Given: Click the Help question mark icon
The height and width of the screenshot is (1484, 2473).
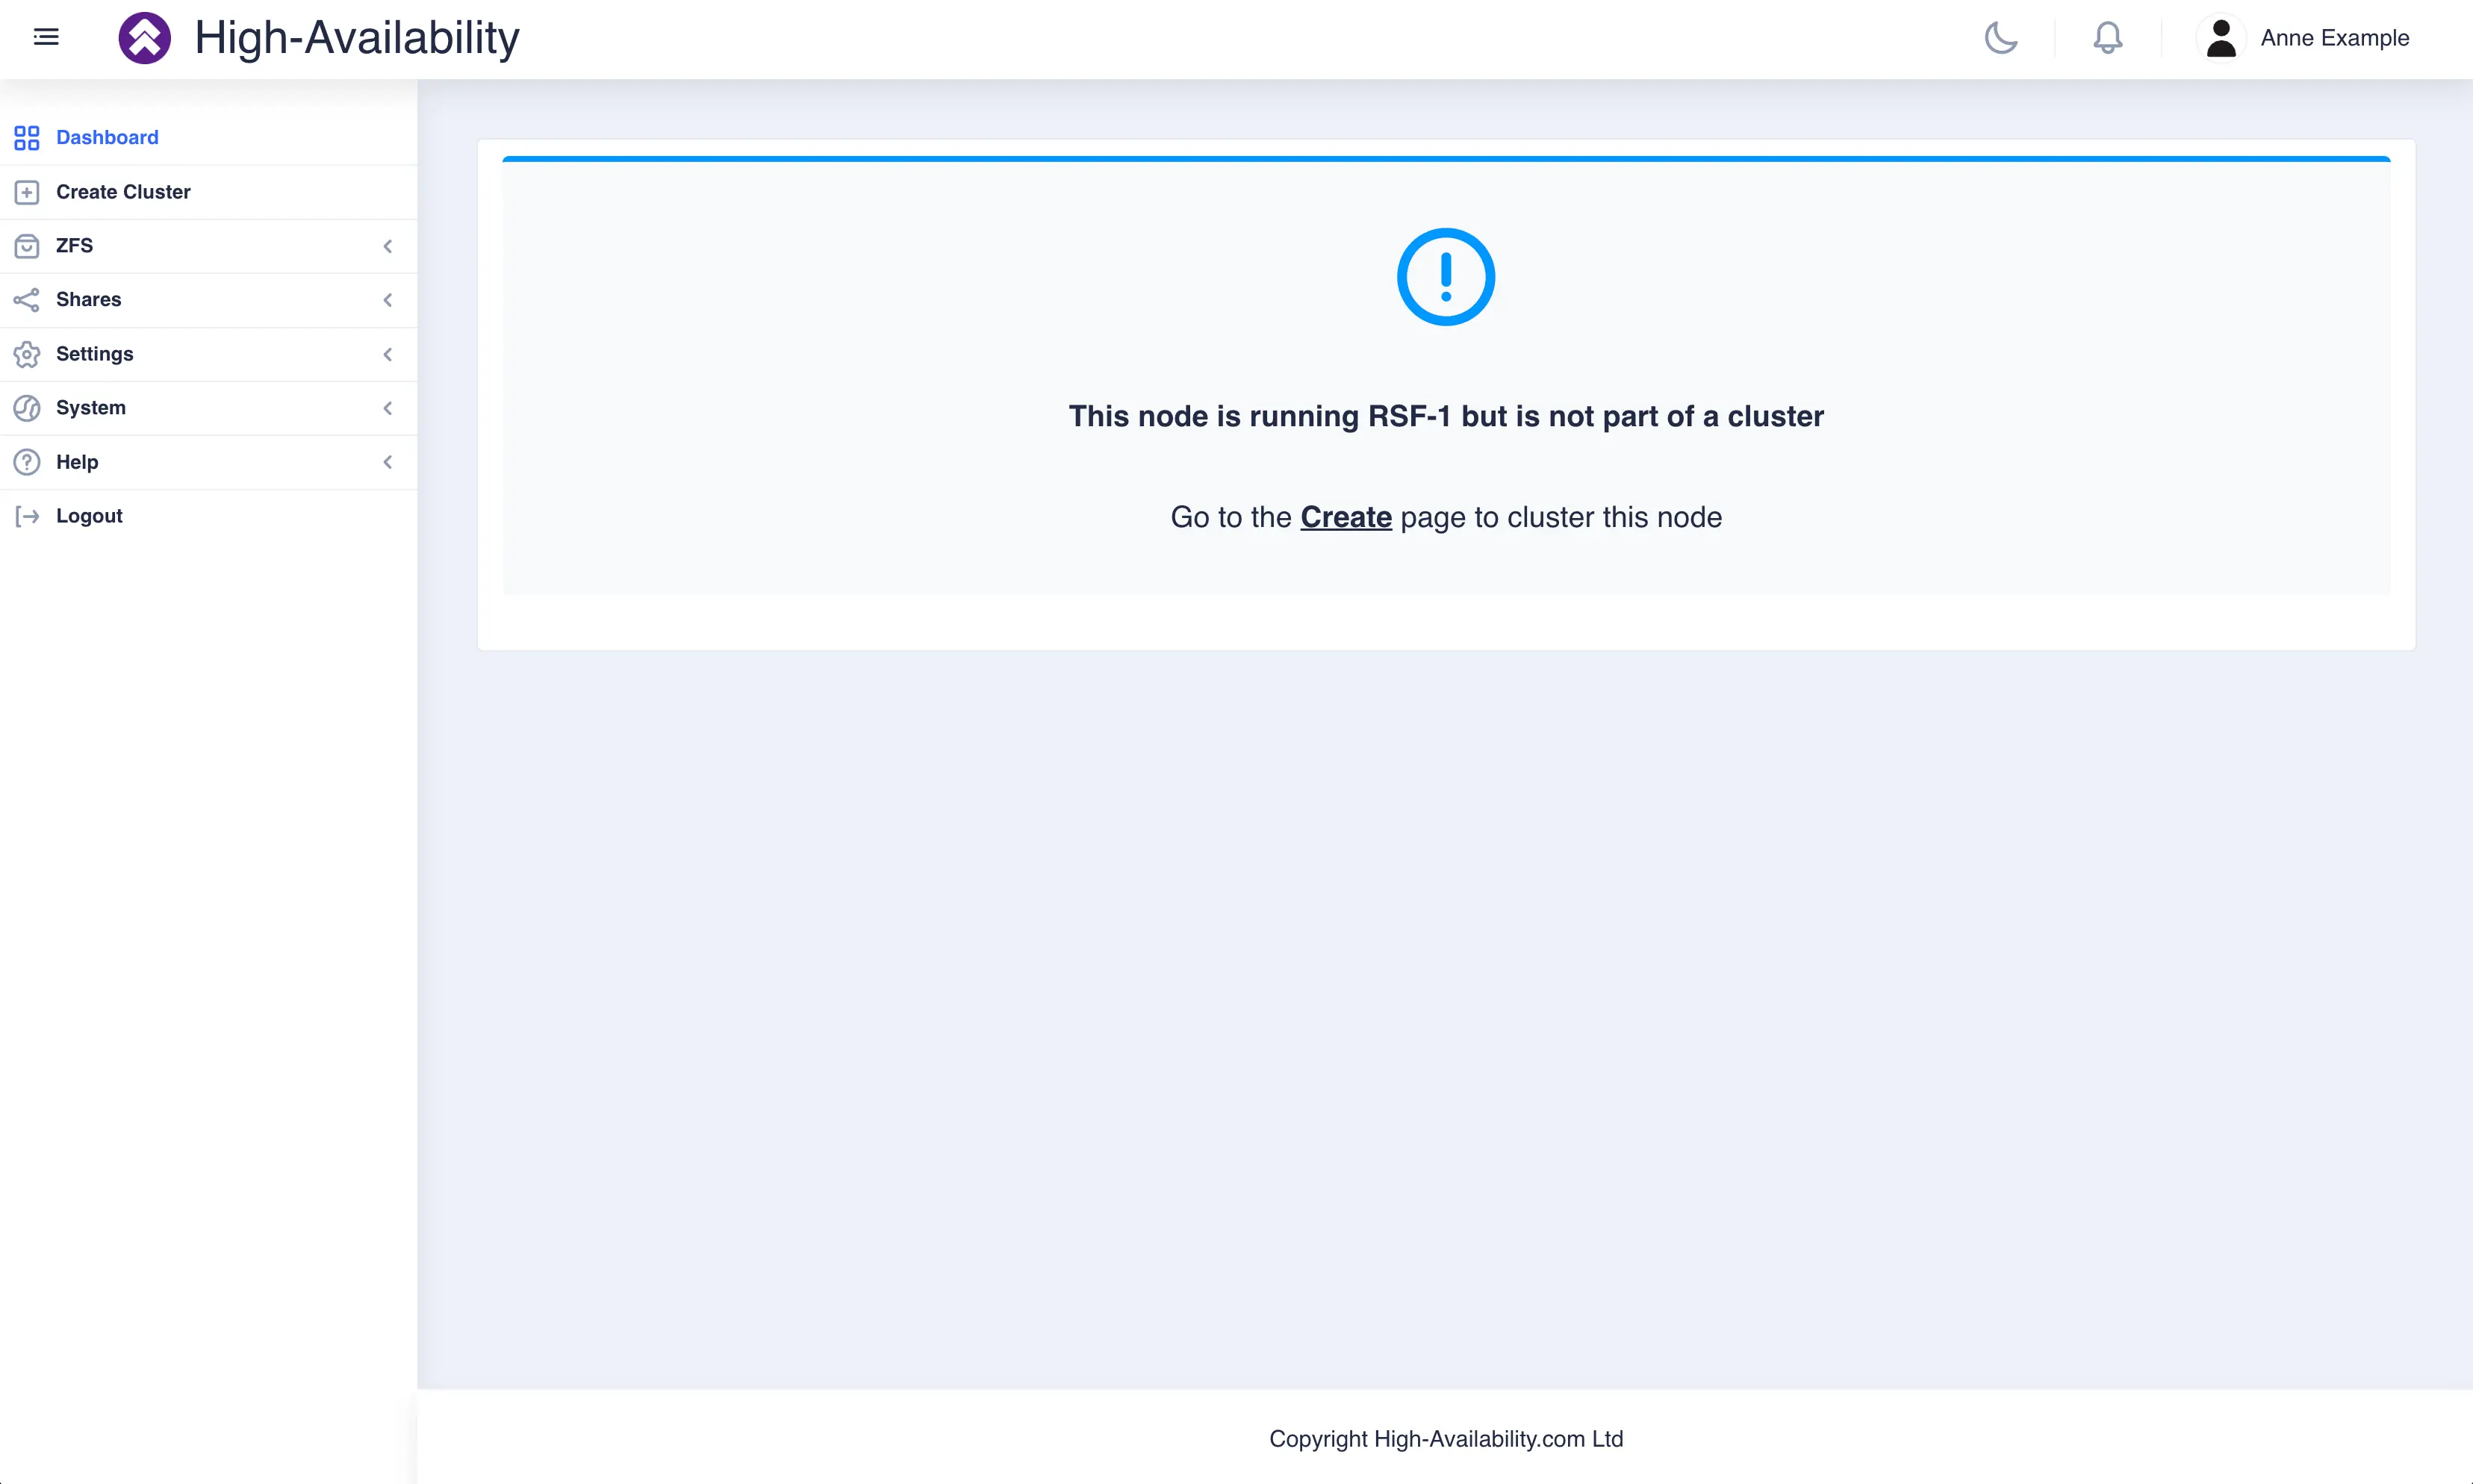Looking at the screenshot, I should point(27,461).
